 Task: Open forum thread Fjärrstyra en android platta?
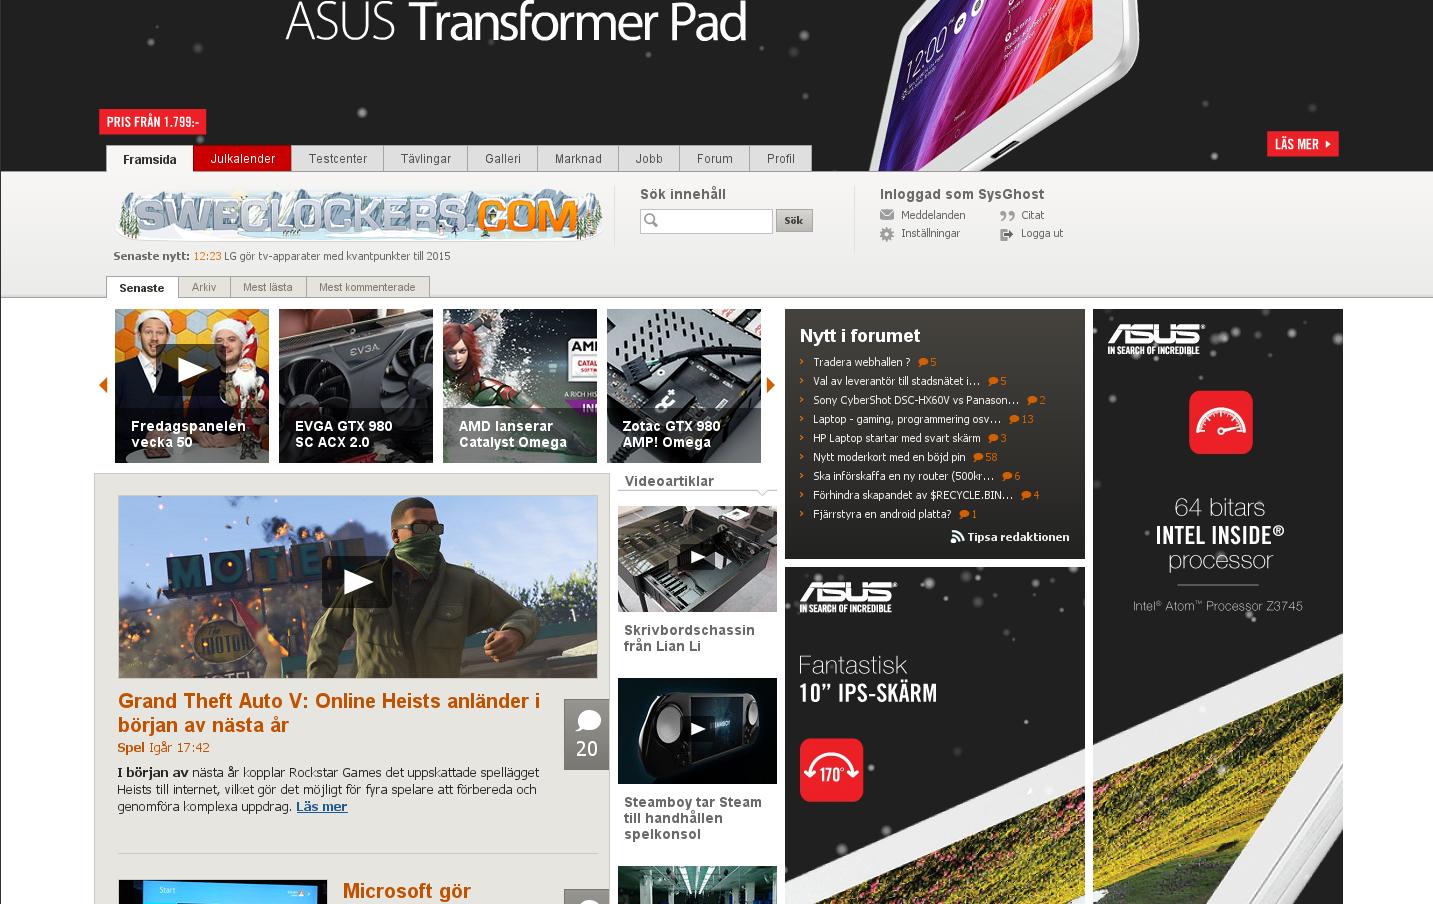click(x=882, y=514)
